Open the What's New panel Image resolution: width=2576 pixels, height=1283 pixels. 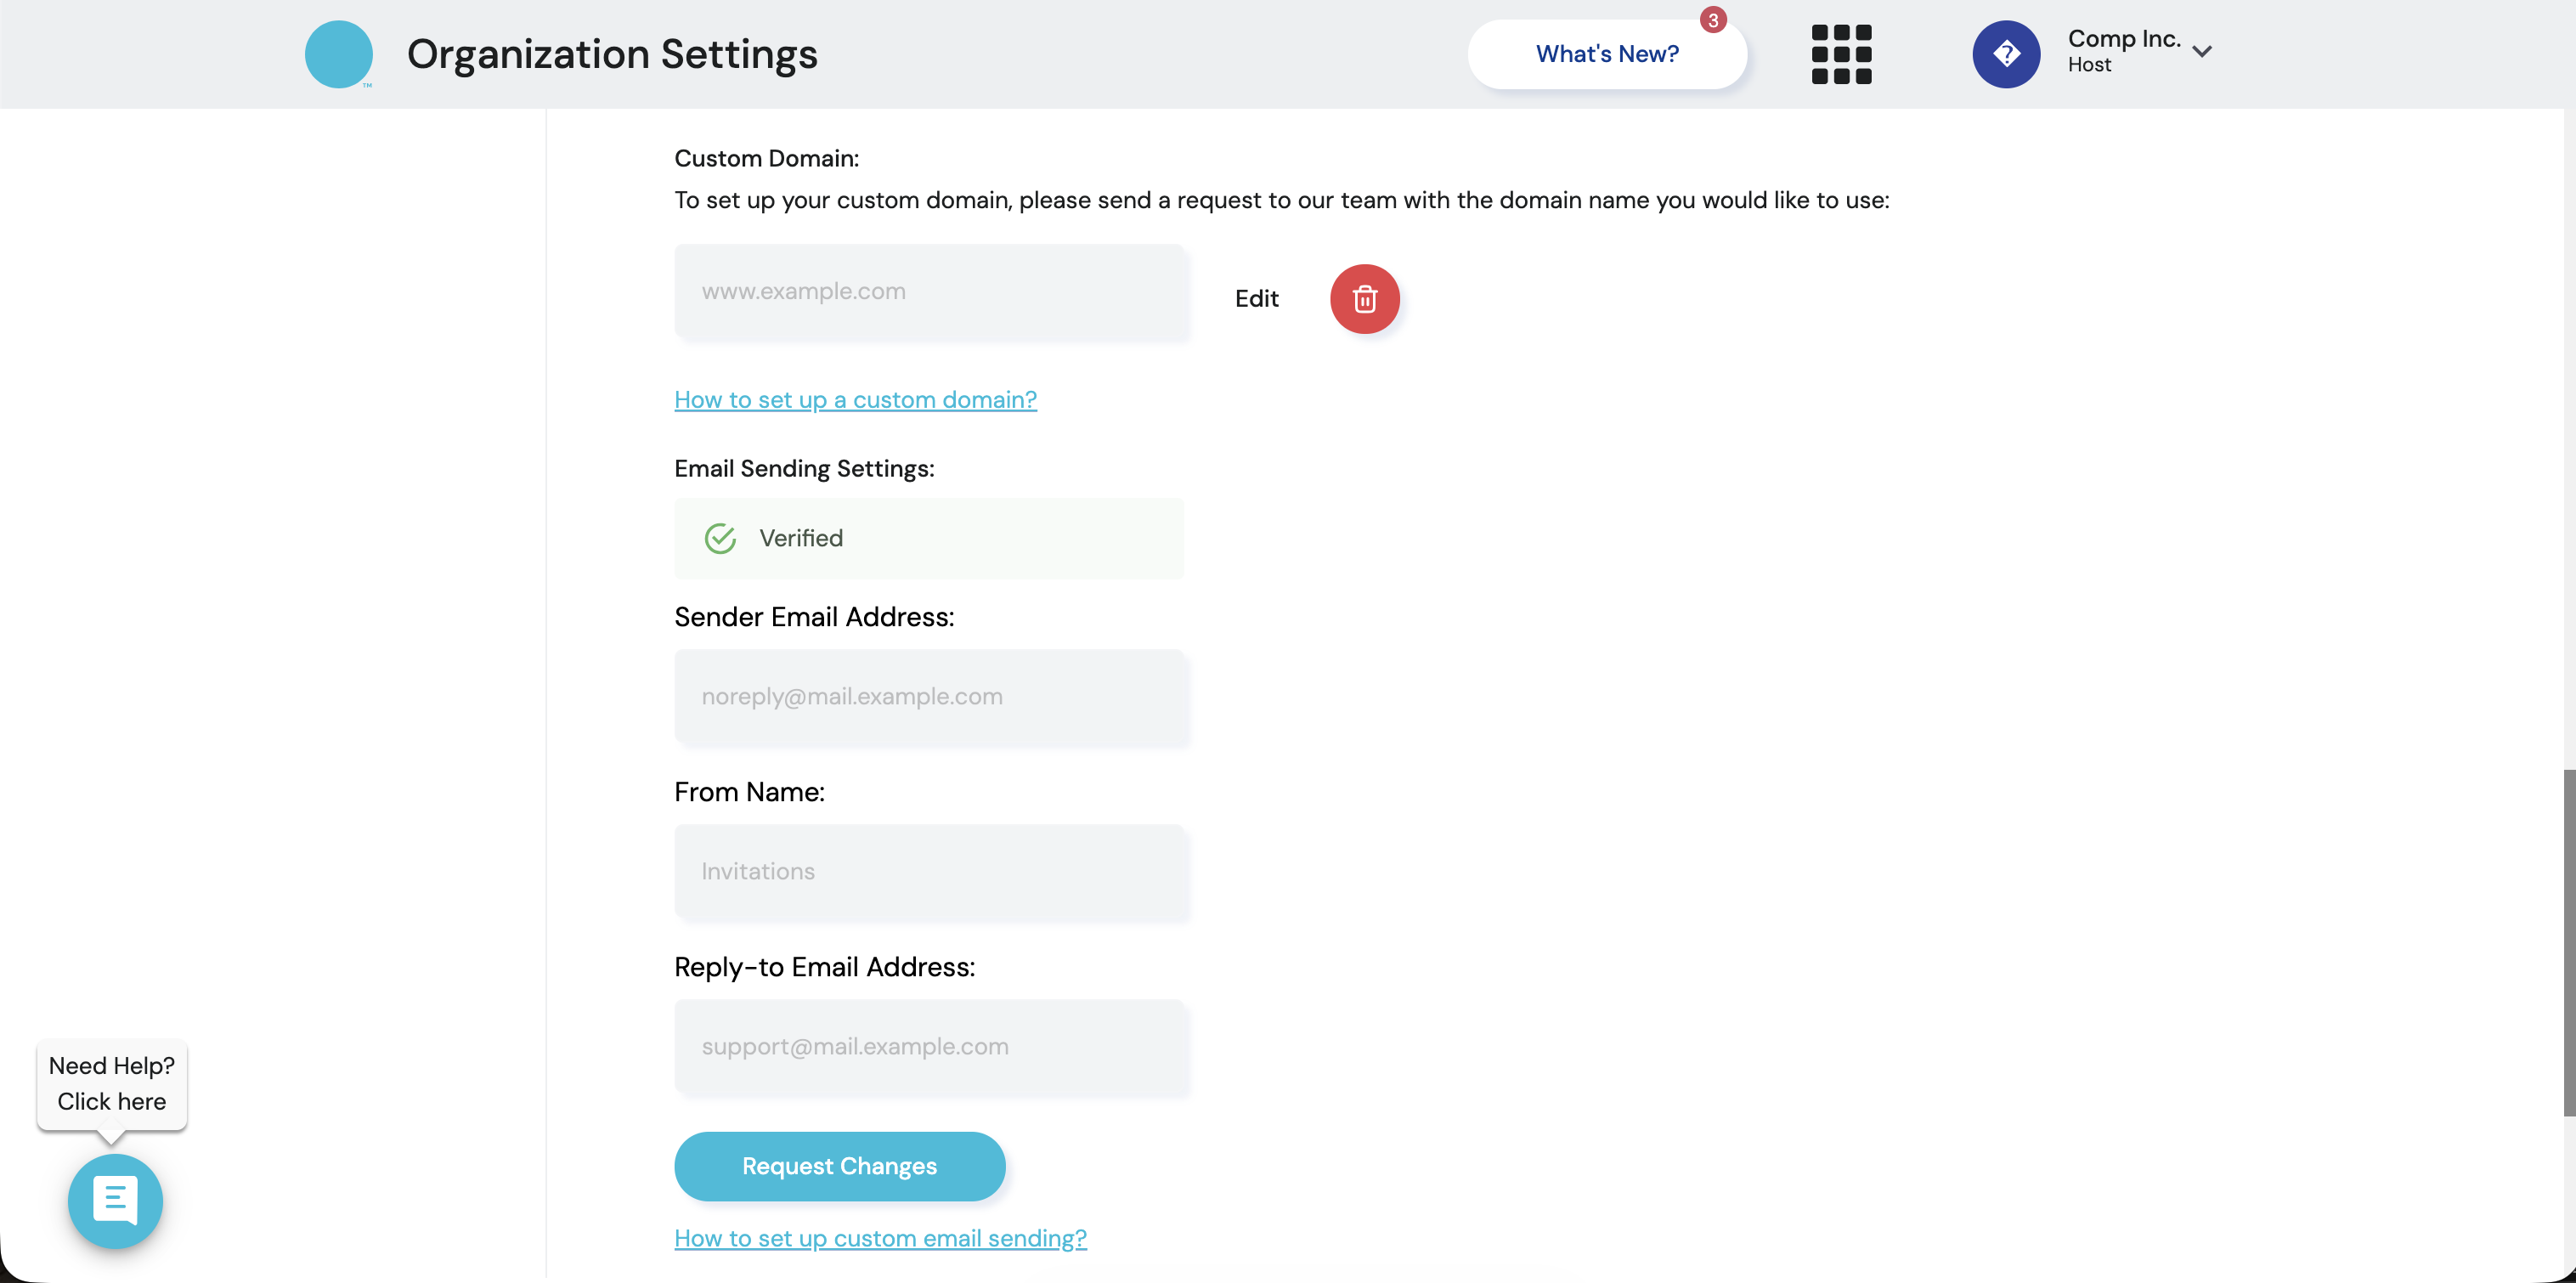tap(1606, 54)
